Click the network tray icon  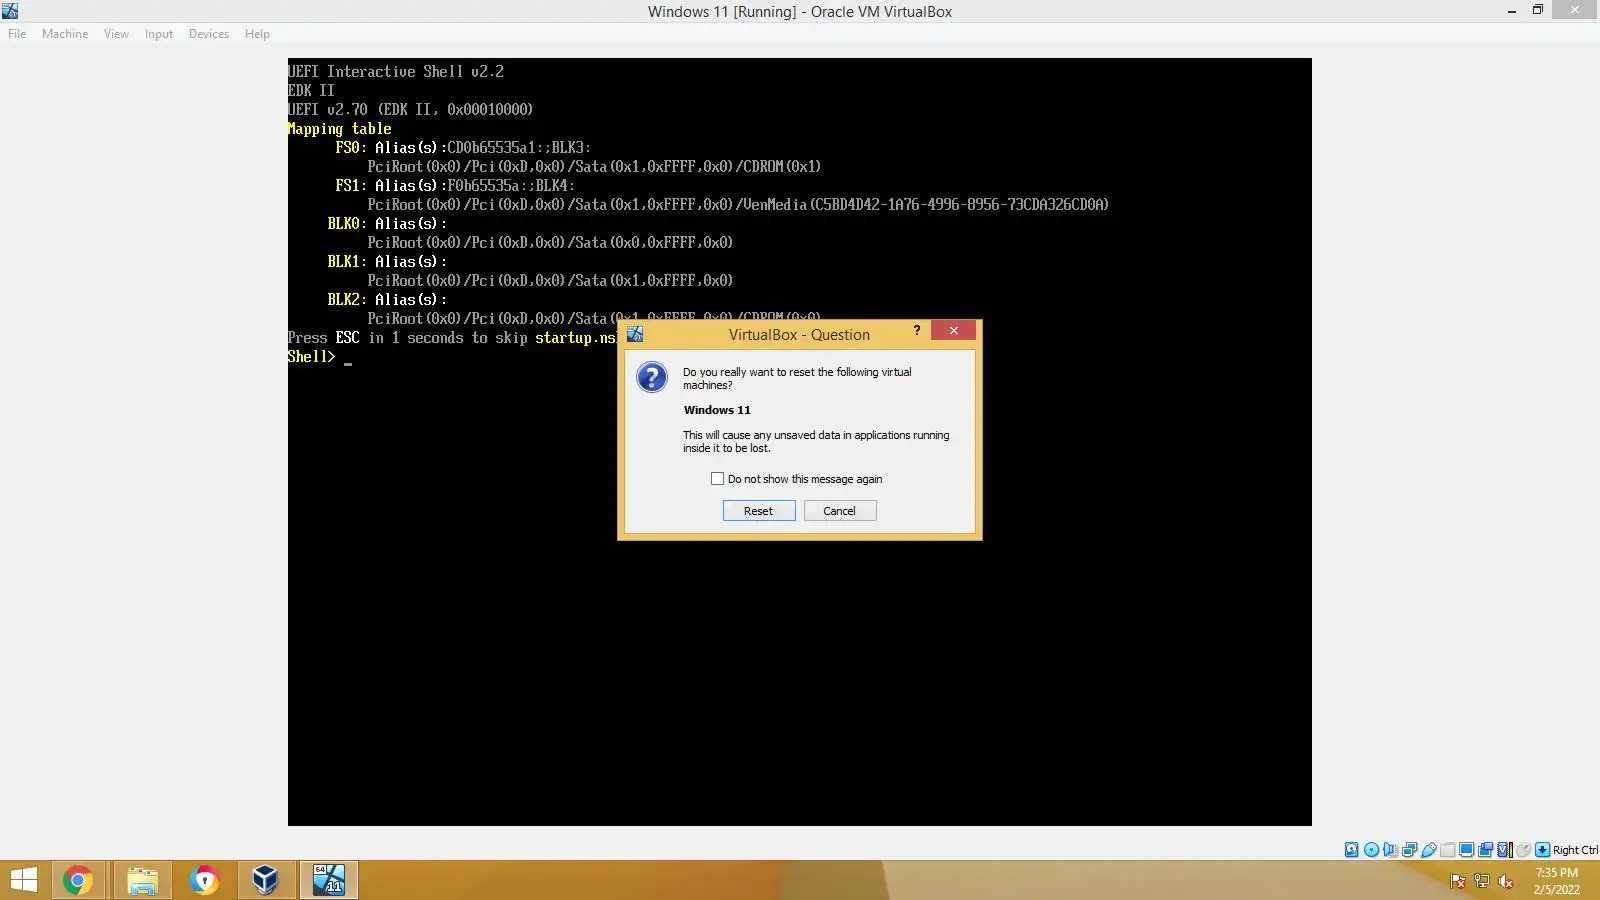pos(1482,881)
